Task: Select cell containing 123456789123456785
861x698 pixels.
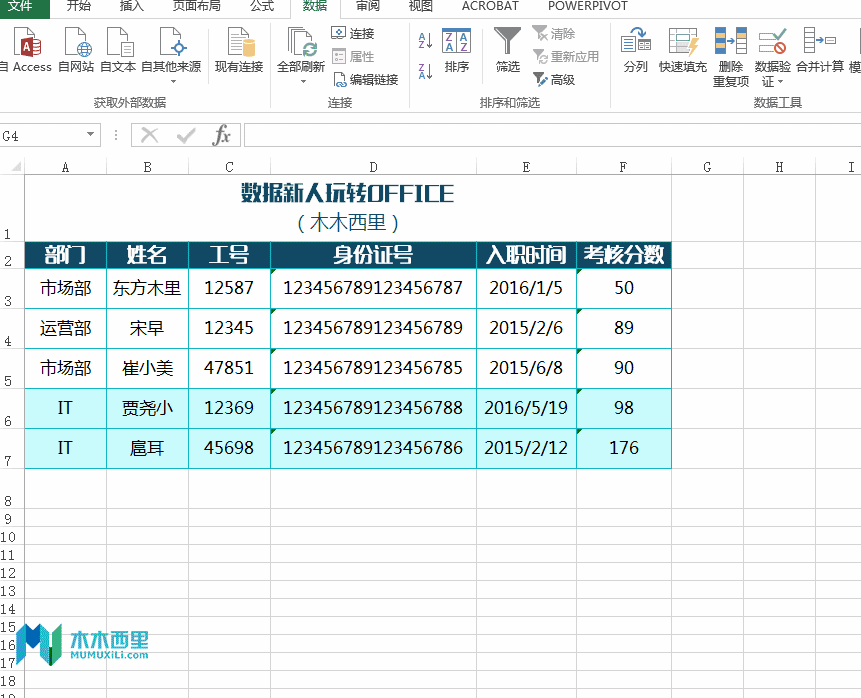Action: tap(373, 368)
